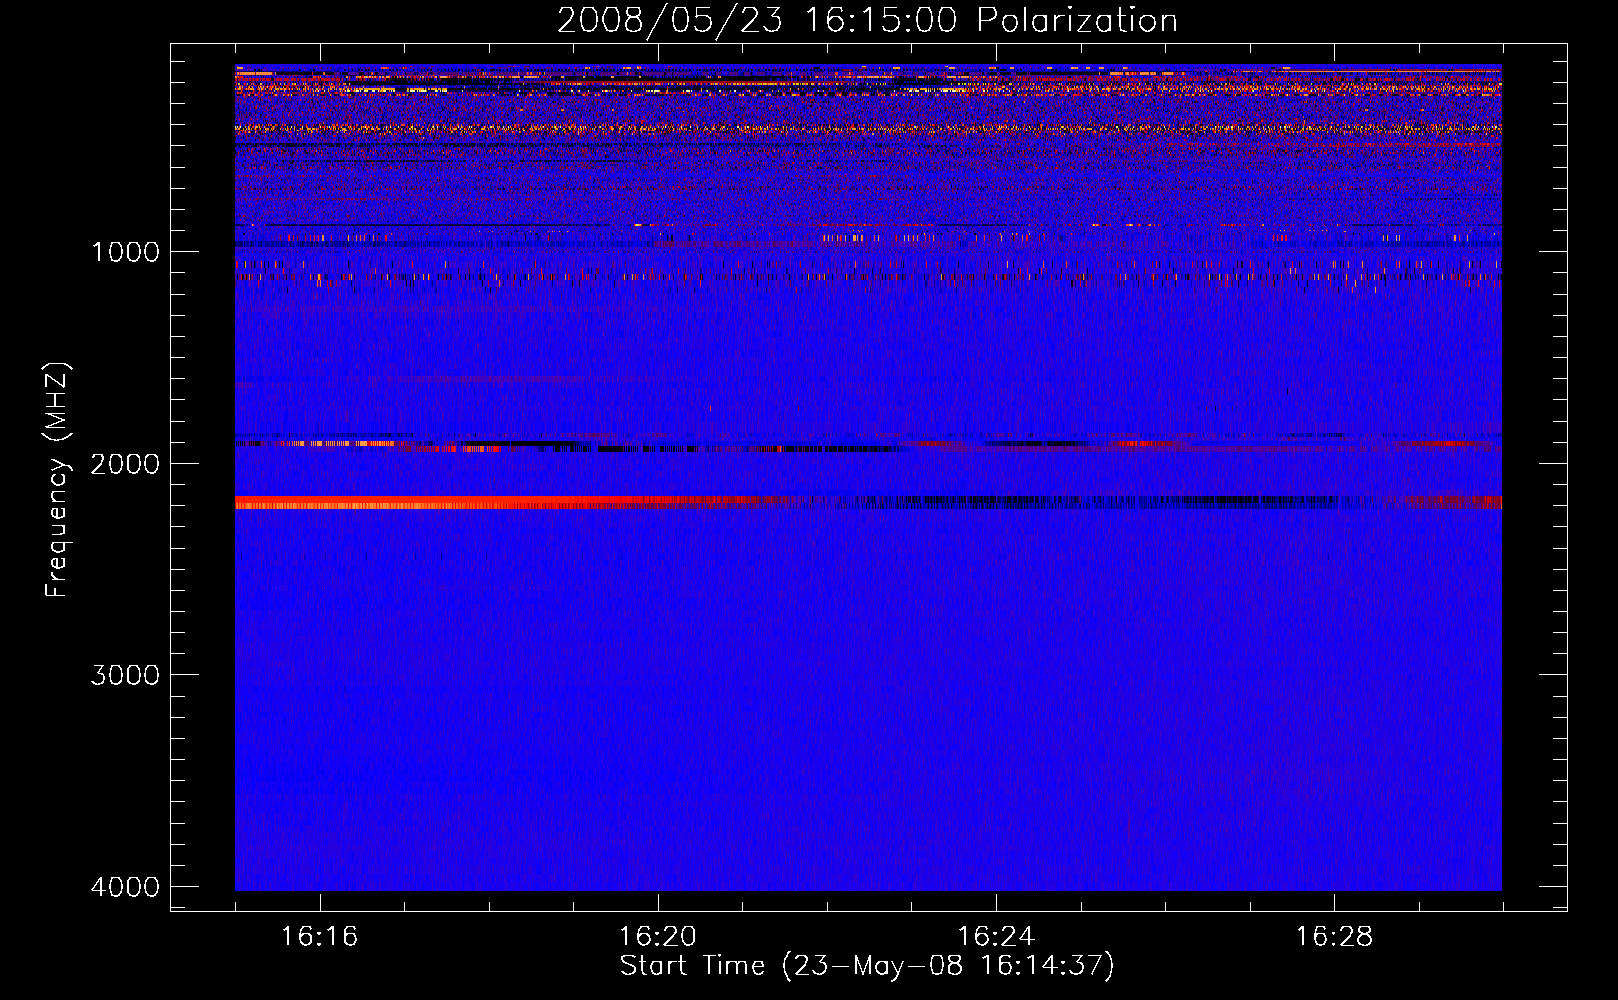
Task: Click the "Frequency (MHZ)" axis label
Action: pyautogui.click(x=58, y=480)
